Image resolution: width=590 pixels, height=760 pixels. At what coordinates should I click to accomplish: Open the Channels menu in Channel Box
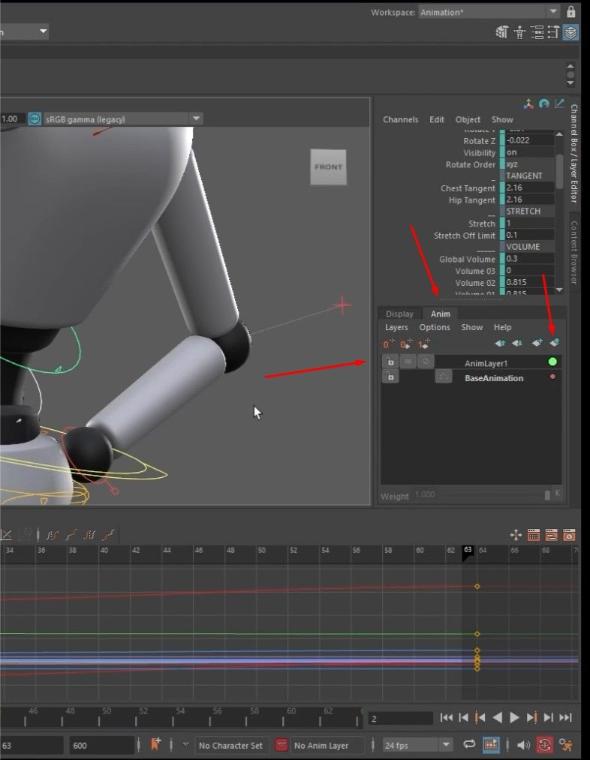point(400,119)
